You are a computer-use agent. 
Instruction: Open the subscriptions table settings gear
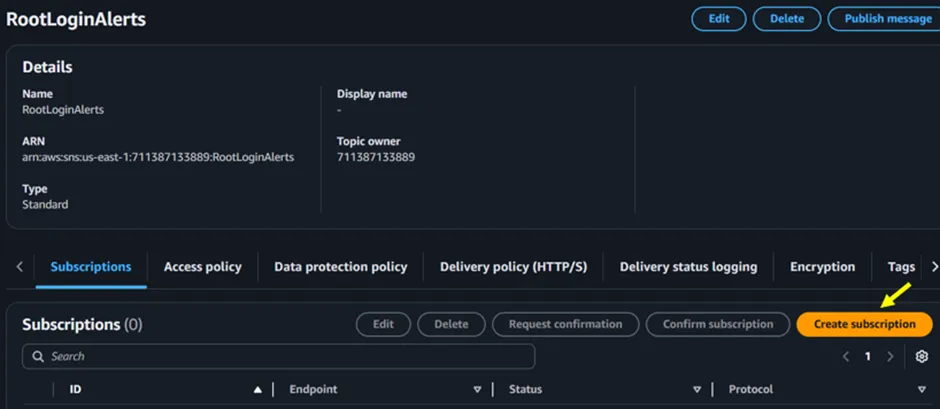point(922,357)
